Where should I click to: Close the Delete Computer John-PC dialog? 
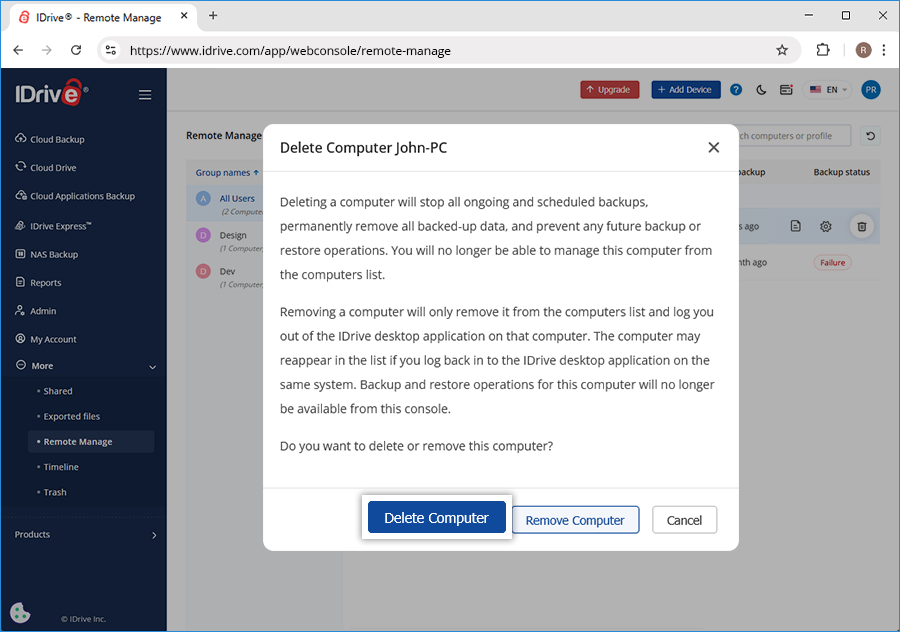click(x=713, y=148)
